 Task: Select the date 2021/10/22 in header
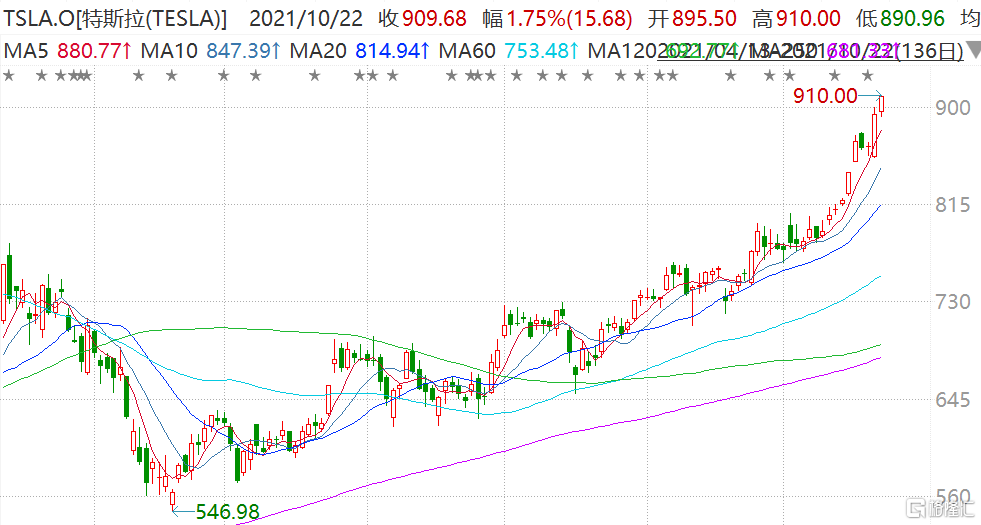[x=306, y=18]
